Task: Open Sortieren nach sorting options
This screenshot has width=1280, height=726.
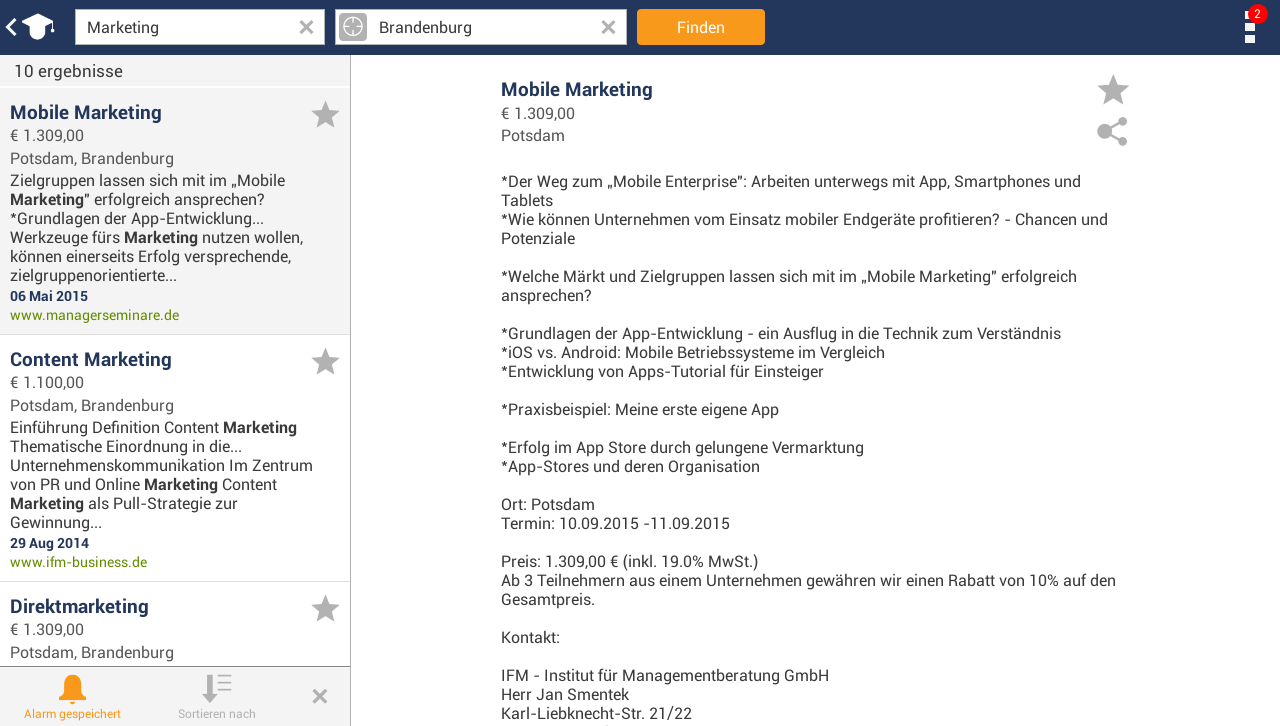Action: click(217, 696)
